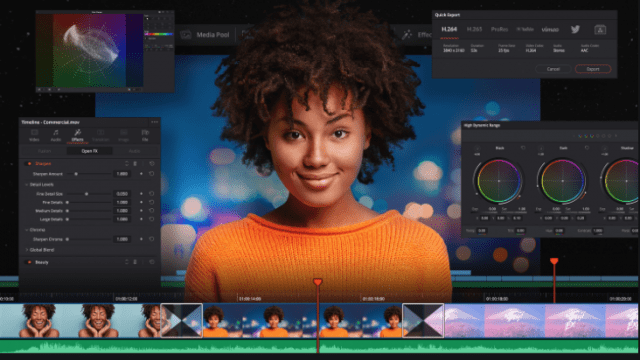640x360 pixels.
Task: Reset the Sharpen Chroma value
Action: click(151, 239)
